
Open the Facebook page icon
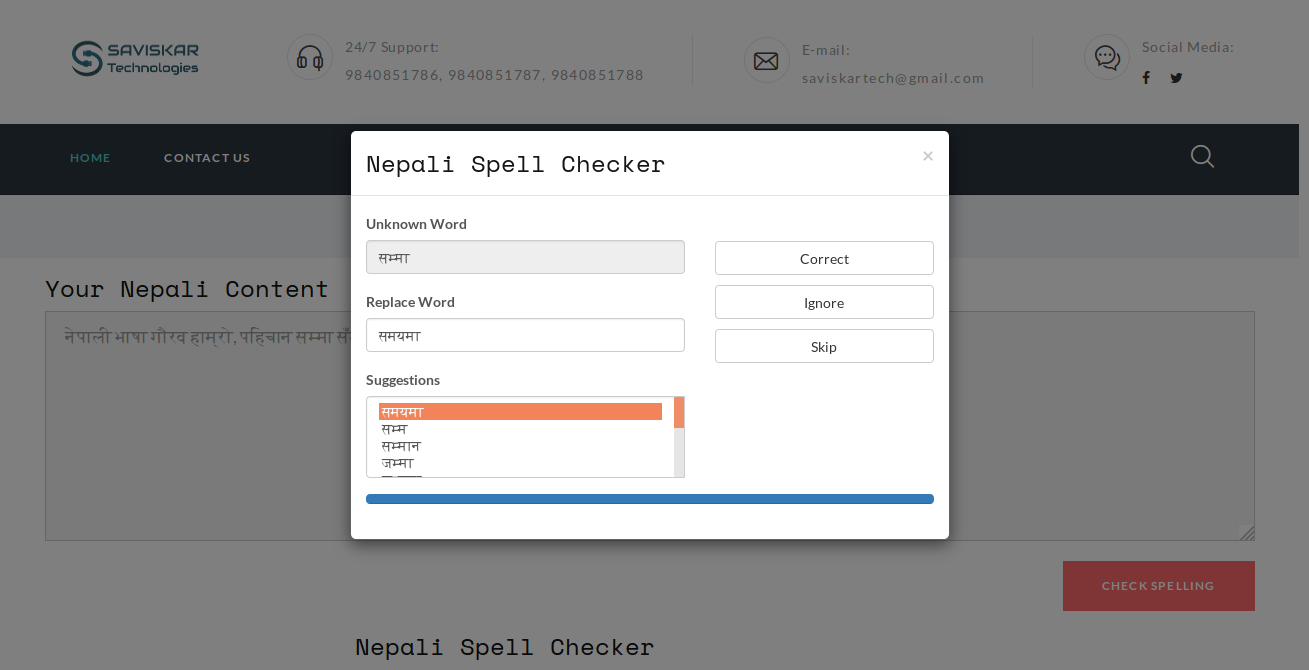pos(1146,77)
